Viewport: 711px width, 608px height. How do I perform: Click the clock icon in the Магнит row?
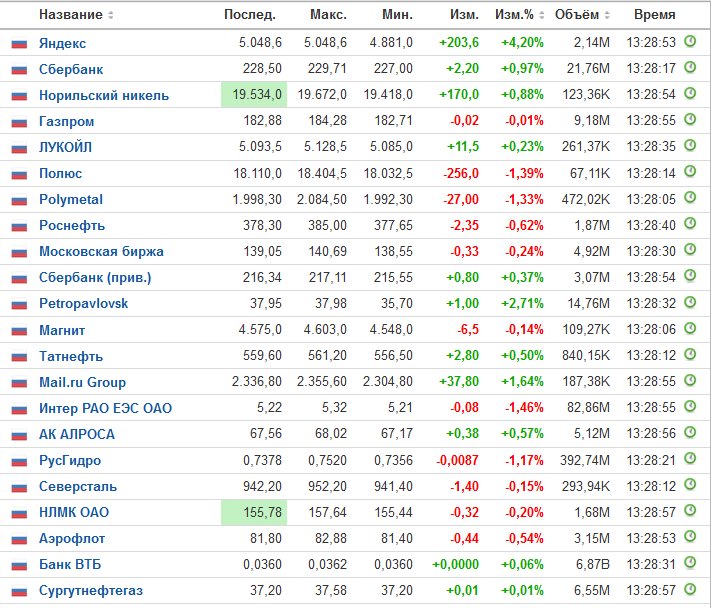(x=690, y=328)
